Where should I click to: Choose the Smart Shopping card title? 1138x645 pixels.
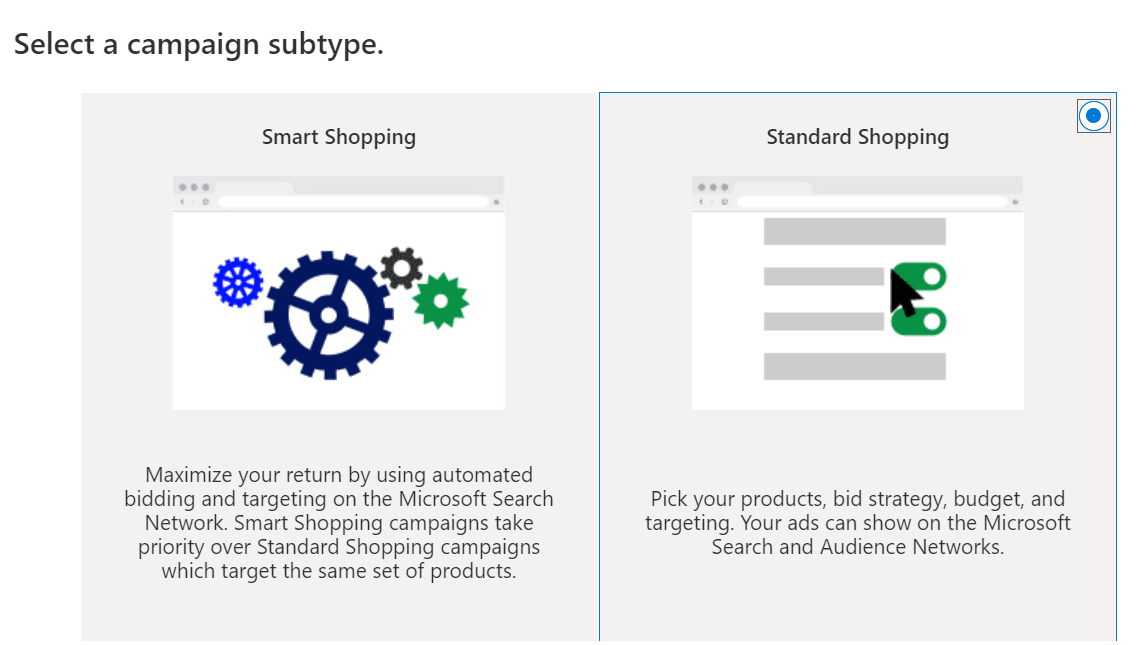click(x=339, y=137)
